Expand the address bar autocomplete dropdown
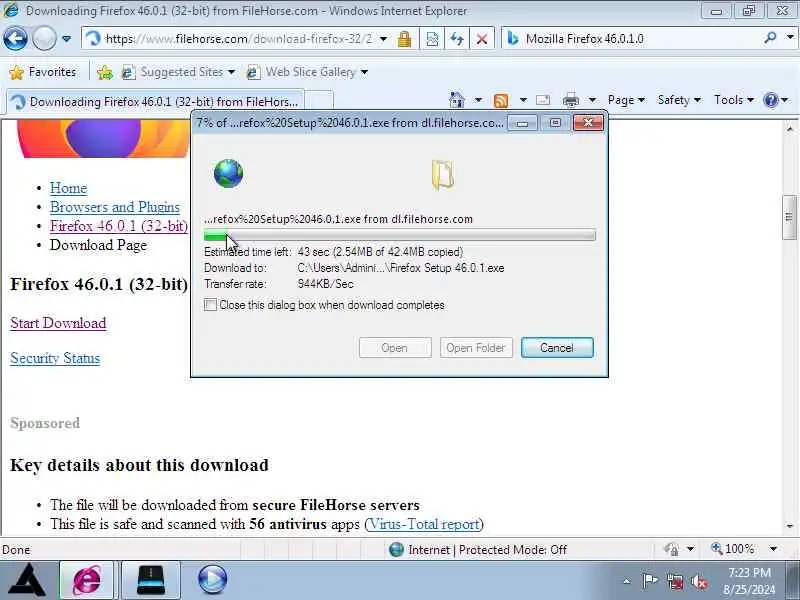Image resolution: width=800 pixels, height=600 pixels. [383, 39]
